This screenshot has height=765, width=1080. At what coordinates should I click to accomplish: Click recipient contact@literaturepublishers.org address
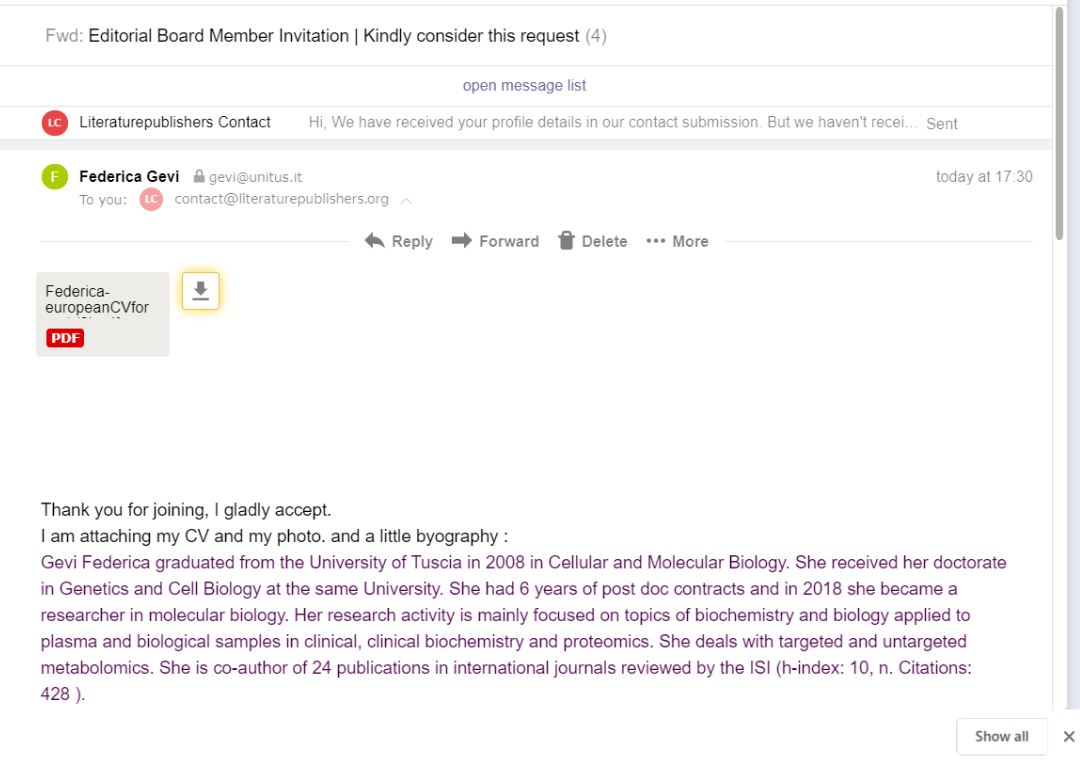[281, 199]
